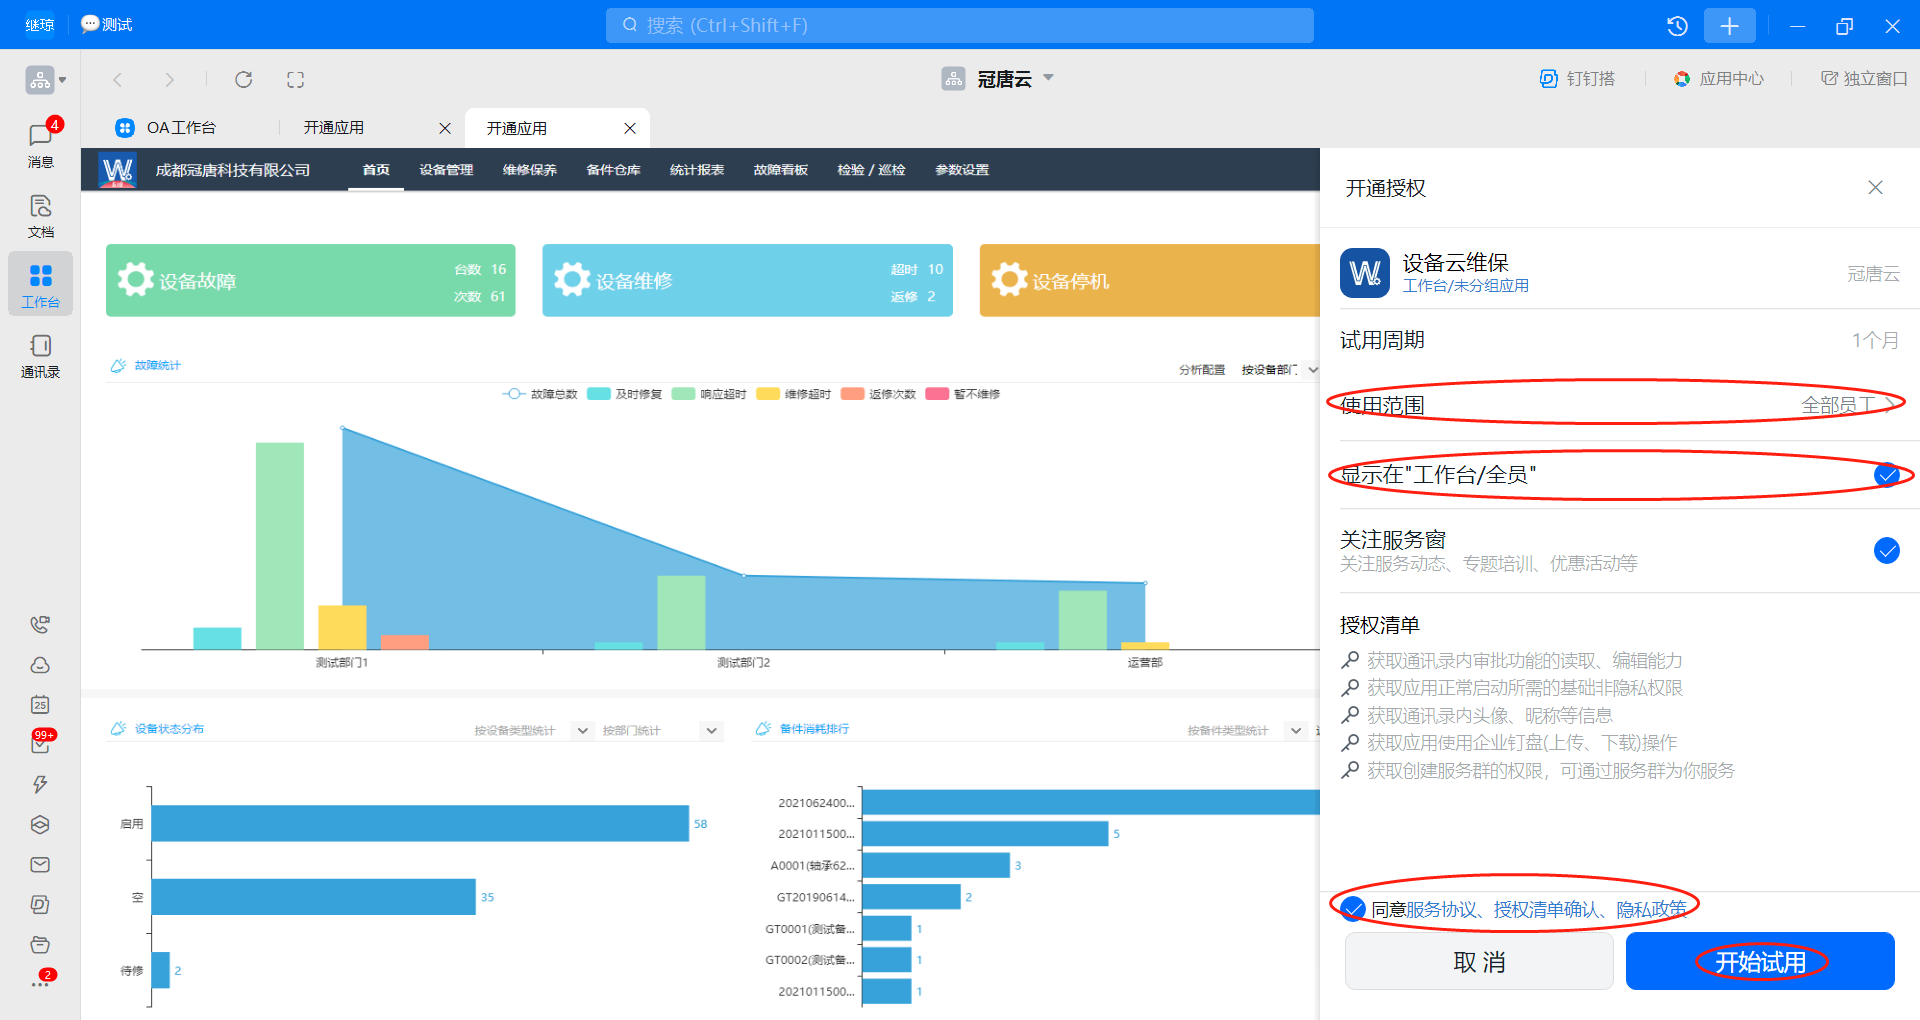Click the 设备维修 gear icon
1920x1020 pixels.
(572, 279)
